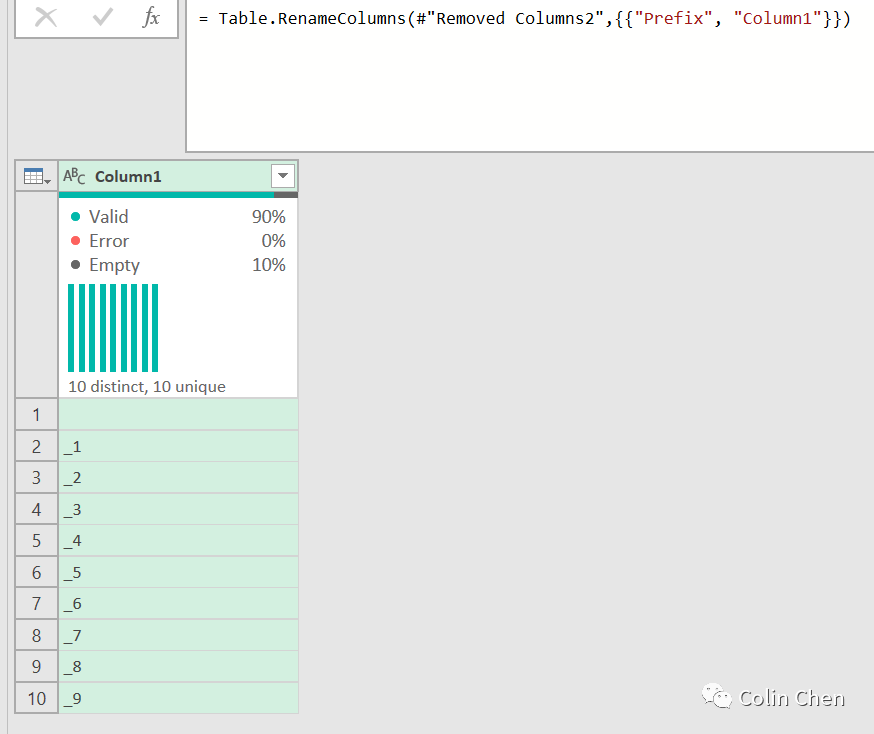
Task: Click the dark Empty indicator dot
Action: click(x=75, y=265)
